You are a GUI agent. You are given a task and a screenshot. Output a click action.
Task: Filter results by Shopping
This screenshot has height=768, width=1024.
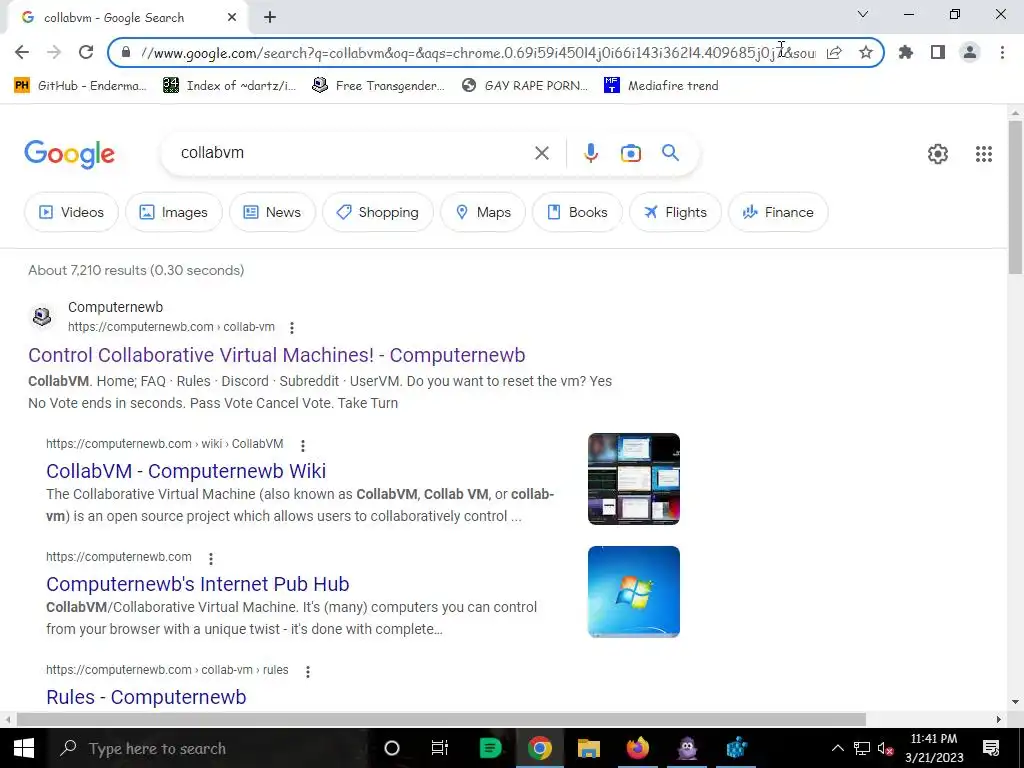point(377,212)
